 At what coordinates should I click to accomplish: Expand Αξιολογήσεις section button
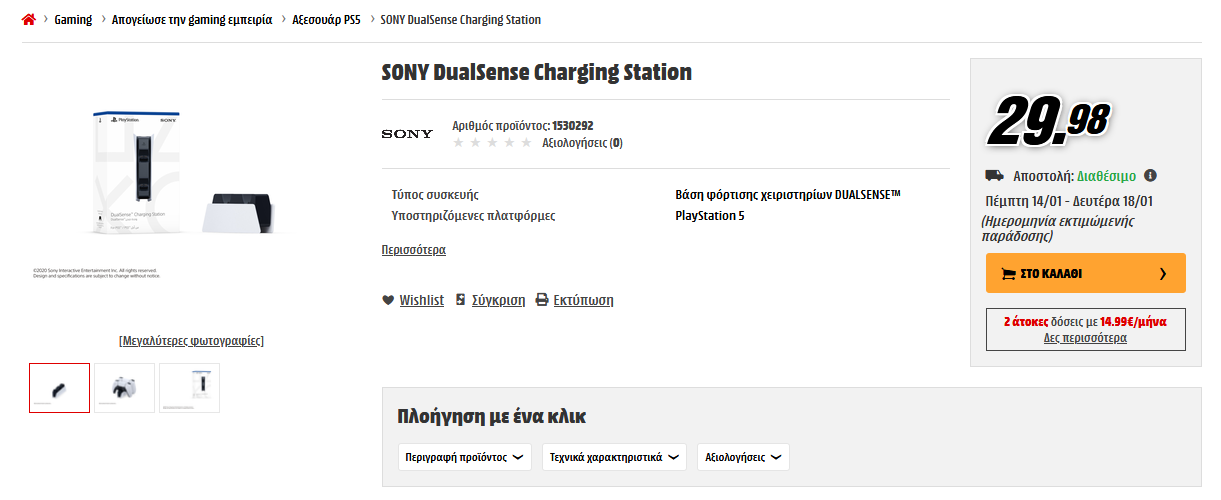coord(743,457)
